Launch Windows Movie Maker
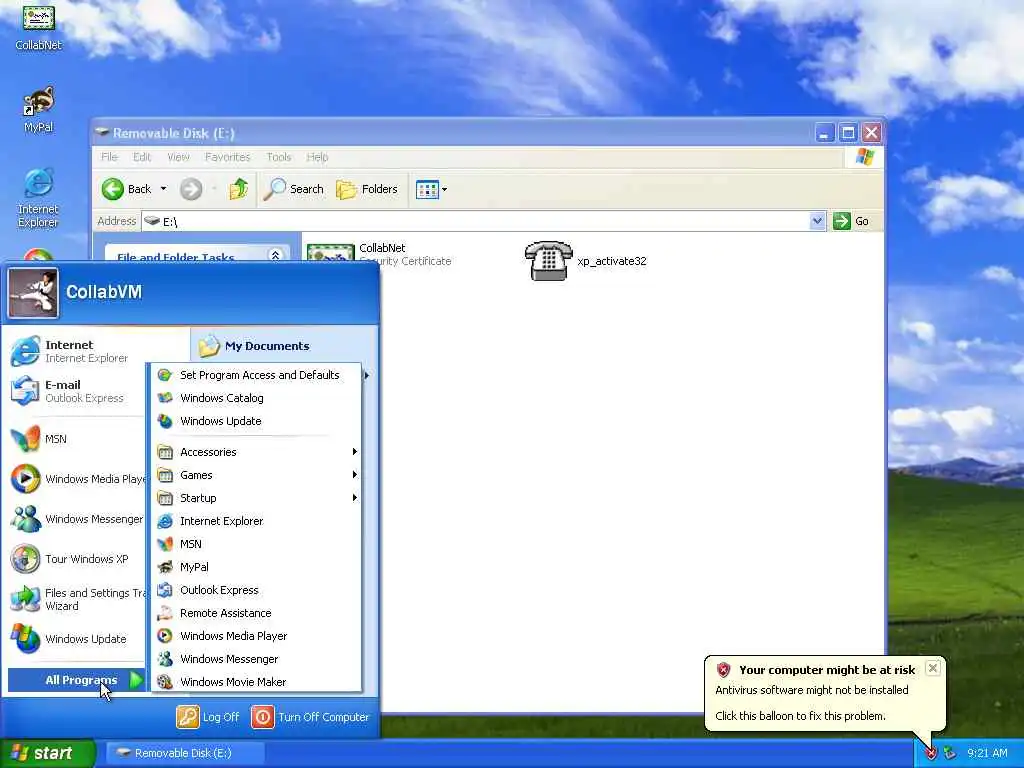Viewport: 1024px width, 768px height. tap(256, 682)
